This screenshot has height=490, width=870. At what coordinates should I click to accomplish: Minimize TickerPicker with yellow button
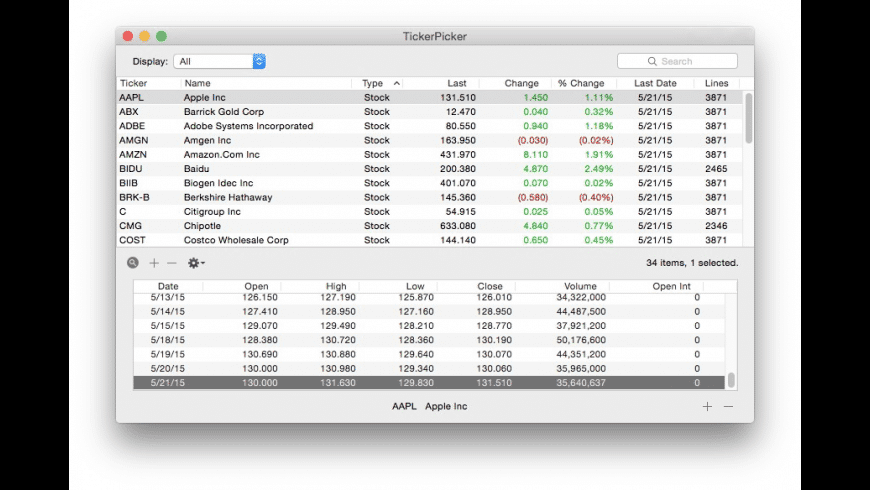pos(144,36)
